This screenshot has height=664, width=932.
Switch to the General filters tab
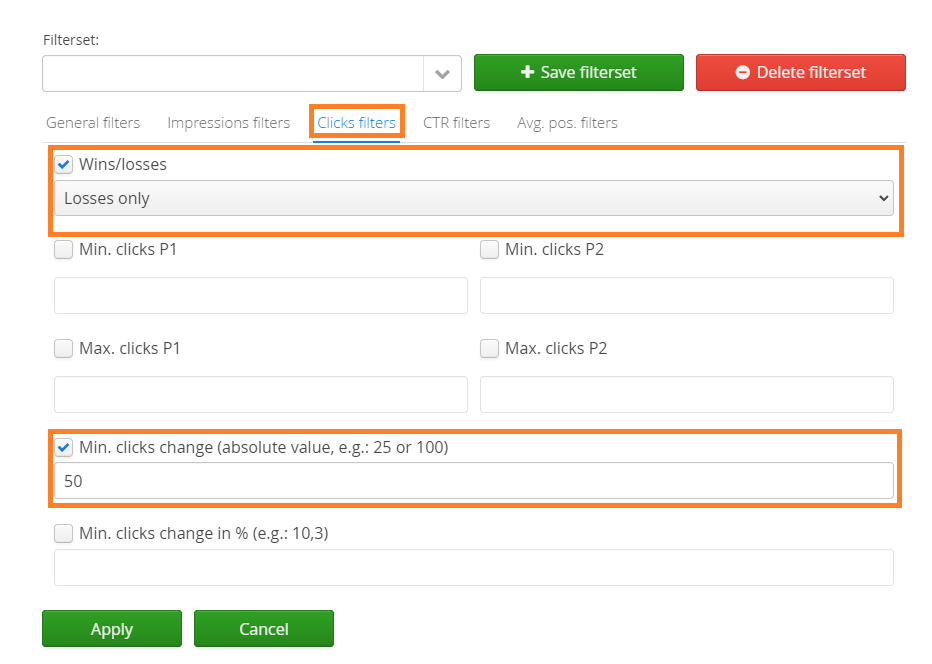tap(93, 123)
